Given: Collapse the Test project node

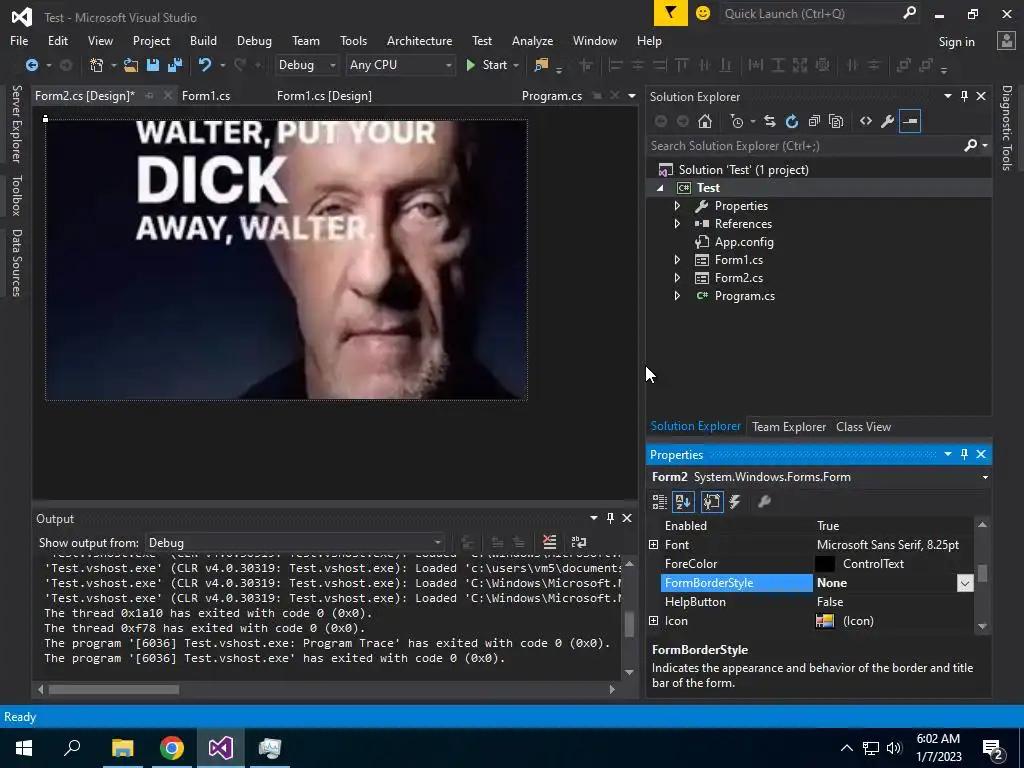Looking at the screenshot, I should 660,188.
